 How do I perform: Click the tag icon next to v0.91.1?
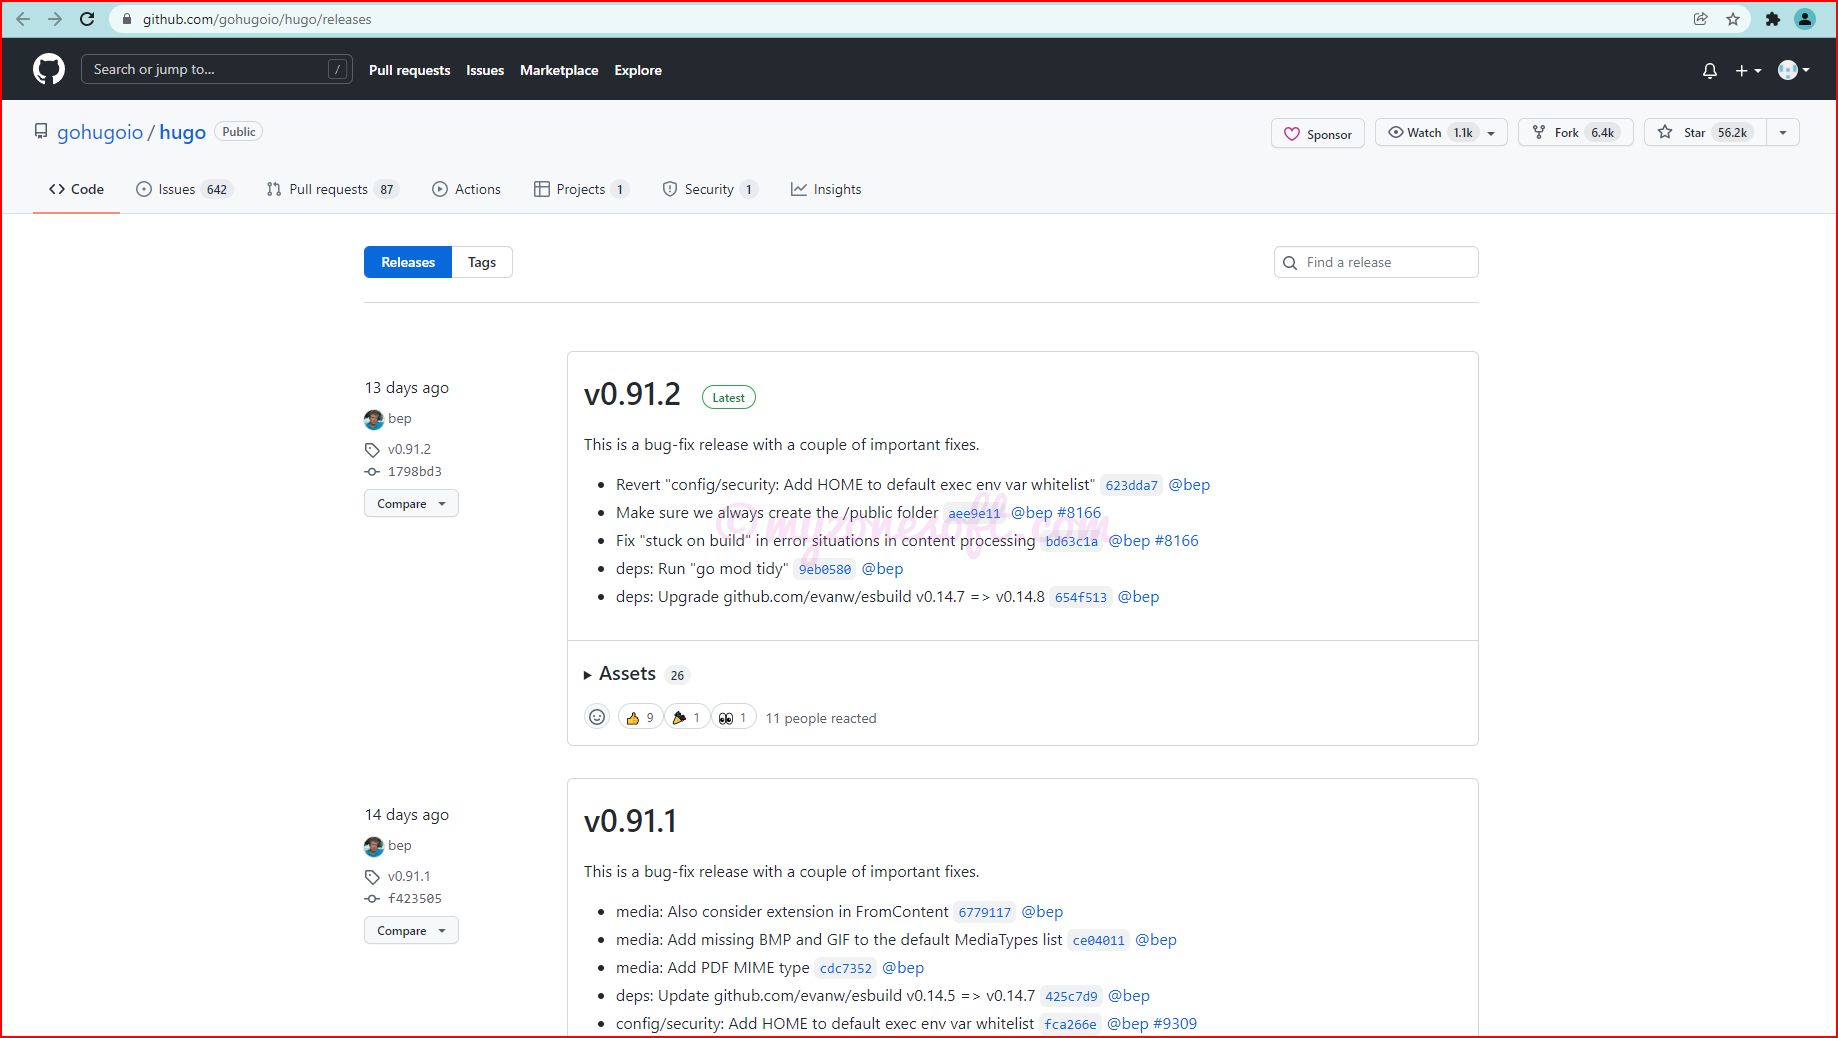(x=373, y=877)
